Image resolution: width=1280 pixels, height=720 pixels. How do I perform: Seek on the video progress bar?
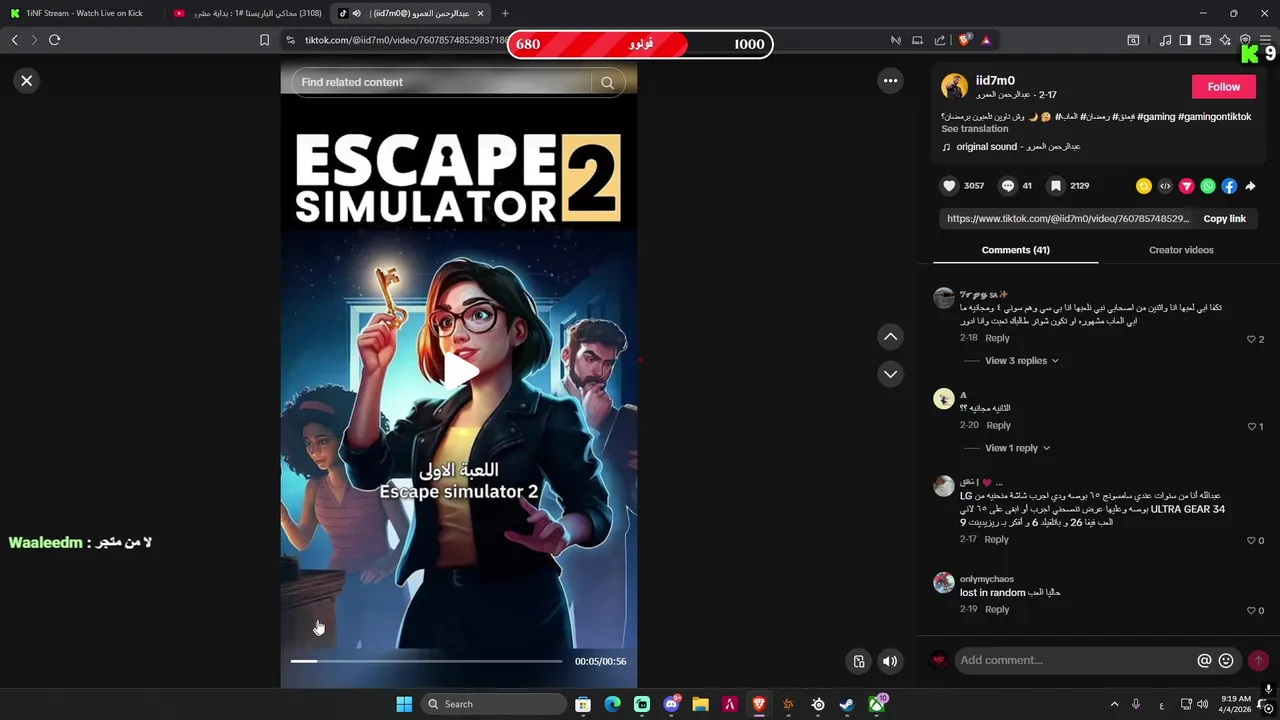tap(427, 661)
